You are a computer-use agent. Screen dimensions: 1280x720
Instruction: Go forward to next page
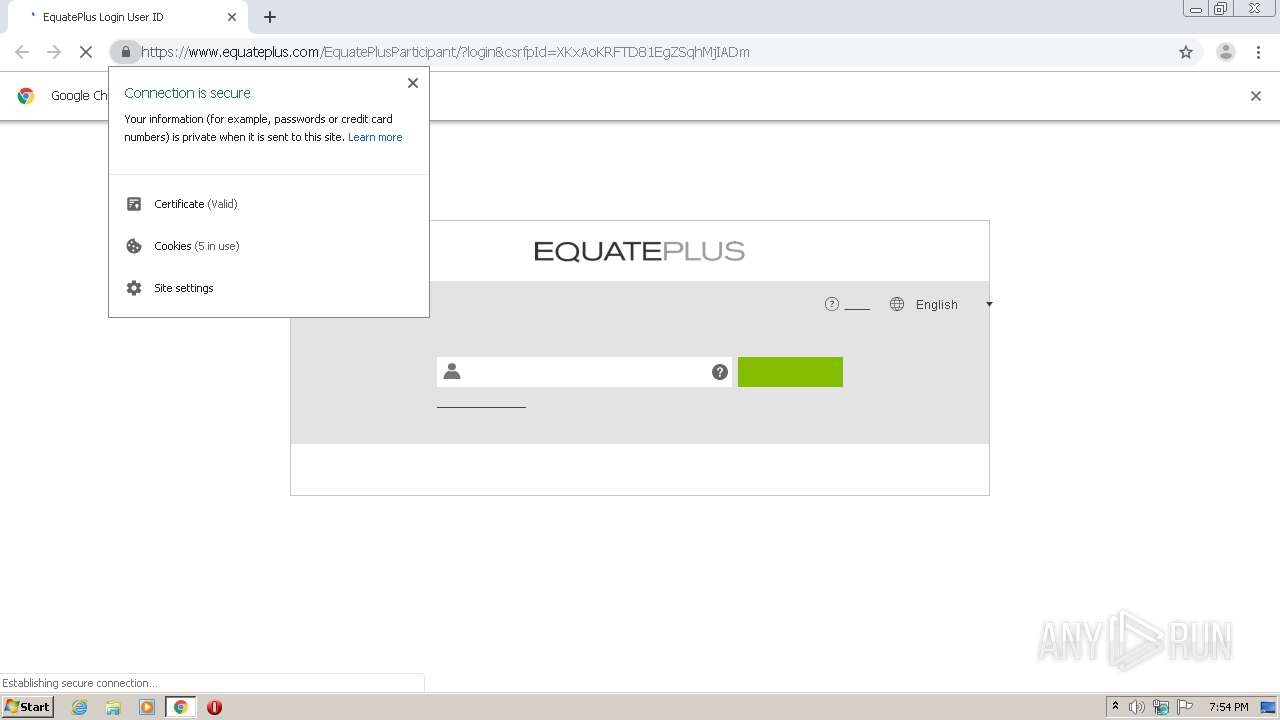tap(54, 52)
